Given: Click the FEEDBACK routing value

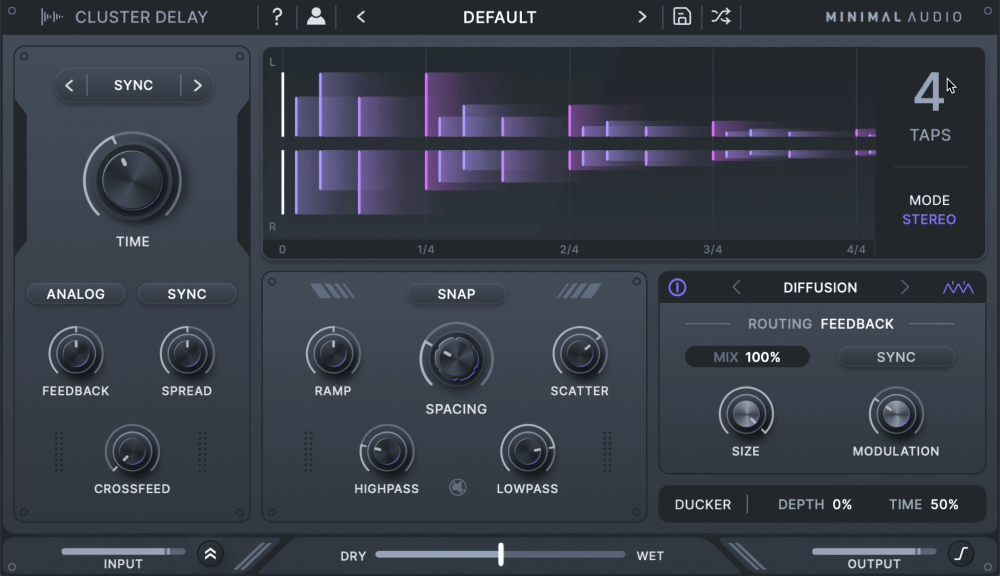Looking at the screenshot, I should click(x=857, y=324).
